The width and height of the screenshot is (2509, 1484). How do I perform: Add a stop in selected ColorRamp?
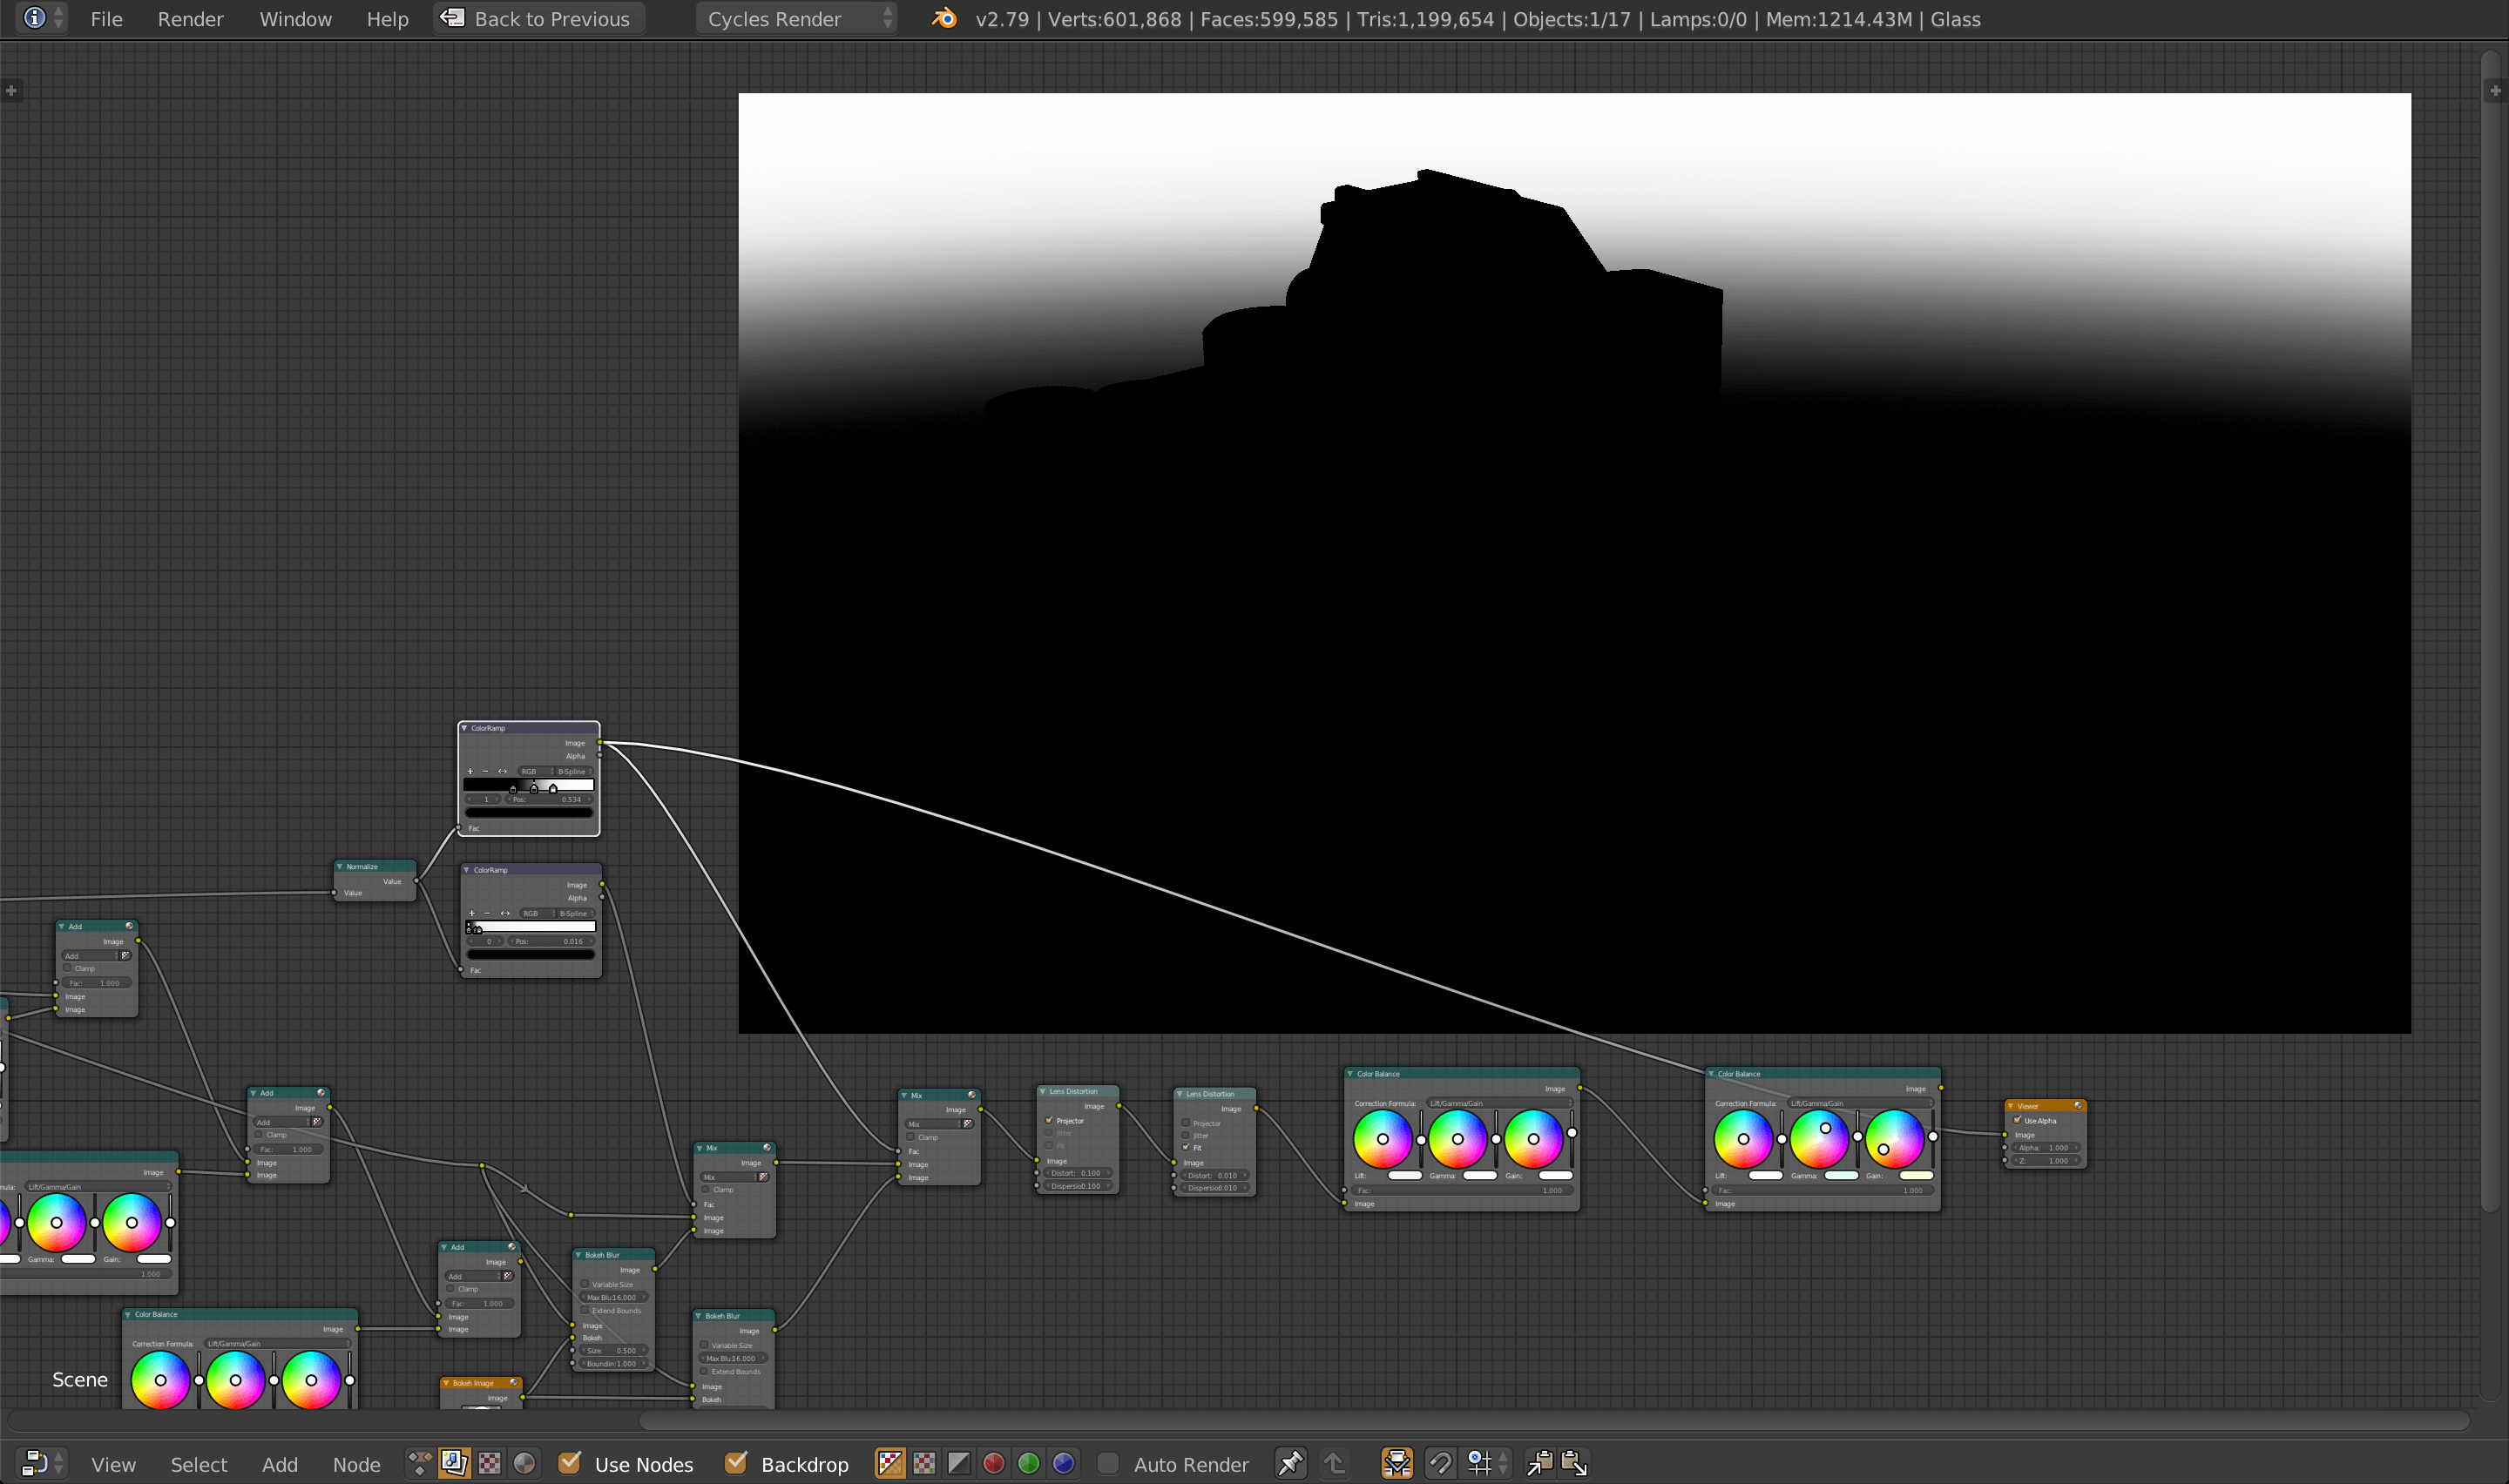[x=470, y=771]
